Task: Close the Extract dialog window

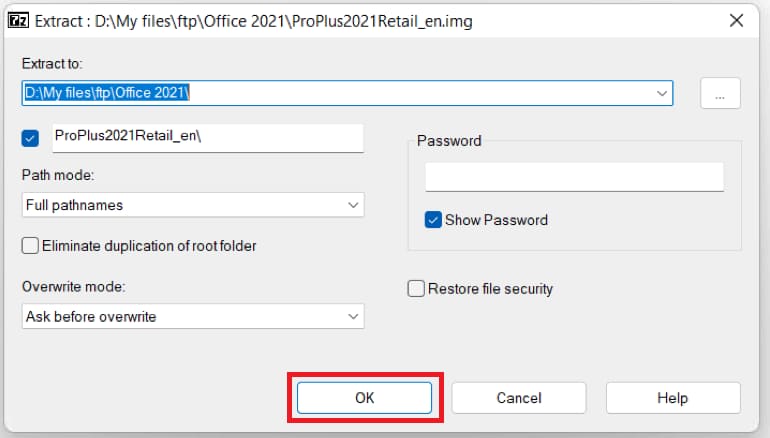Action: coord(736,19)
